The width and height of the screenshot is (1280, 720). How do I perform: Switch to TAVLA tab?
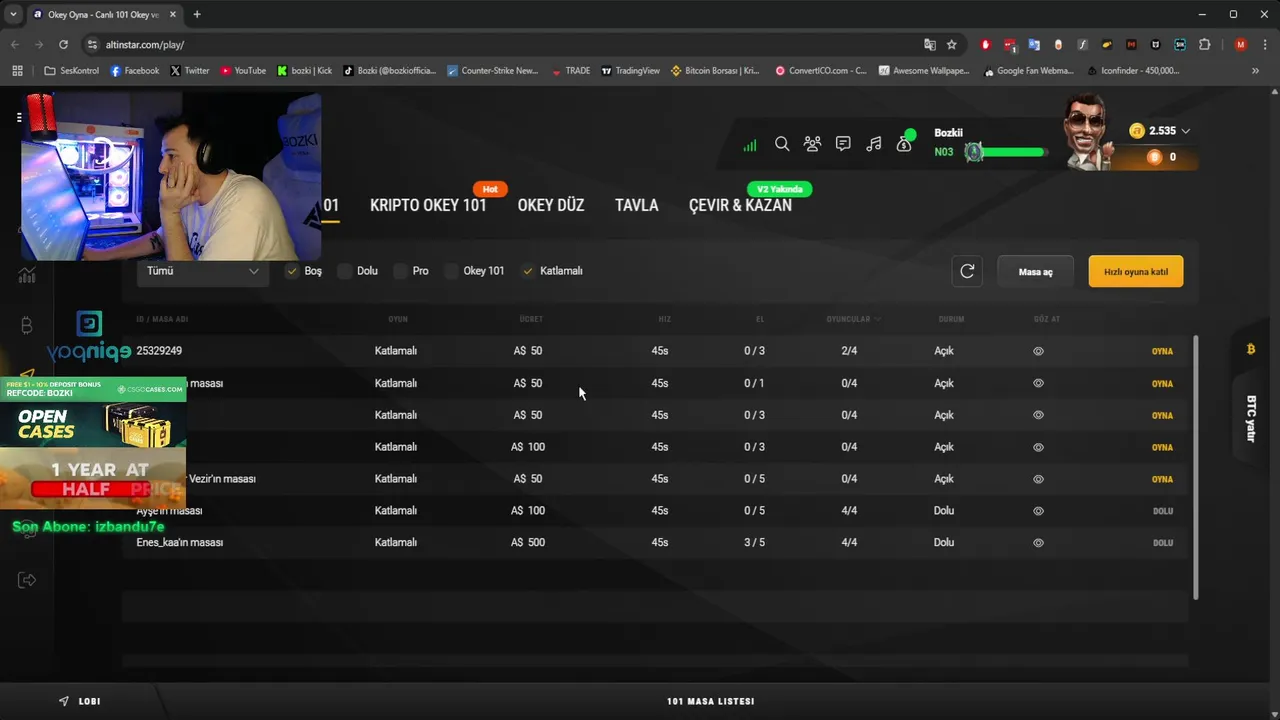click(637, 205)
